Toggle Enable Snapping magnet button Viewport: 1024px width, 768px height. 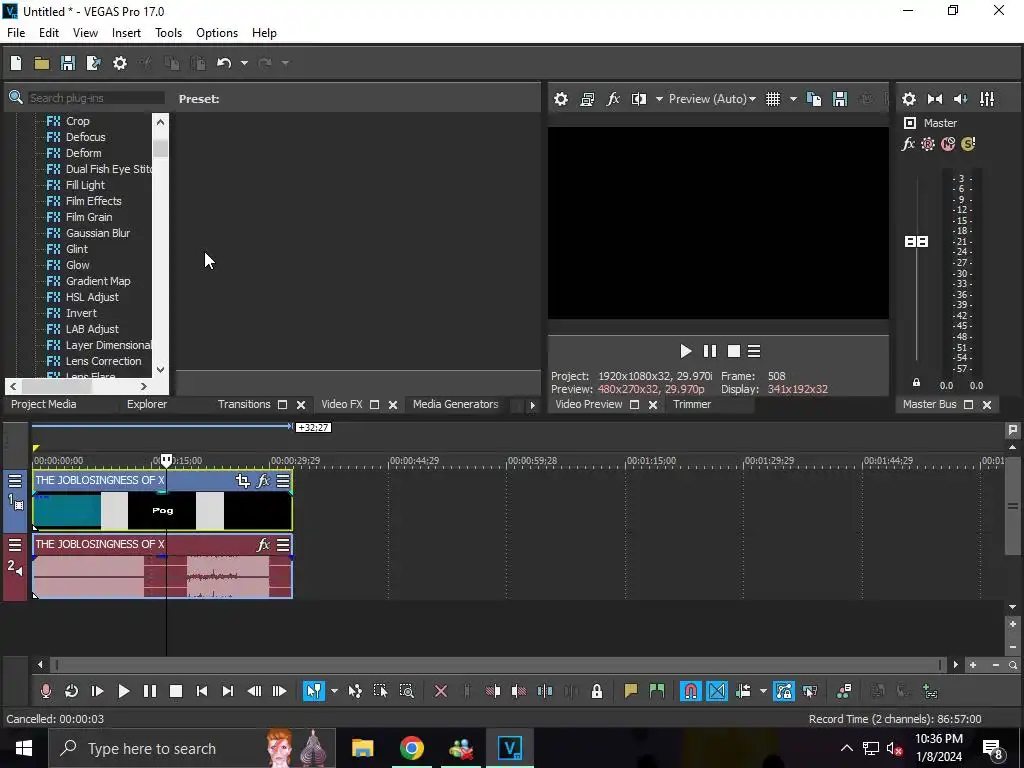(690, 691)
